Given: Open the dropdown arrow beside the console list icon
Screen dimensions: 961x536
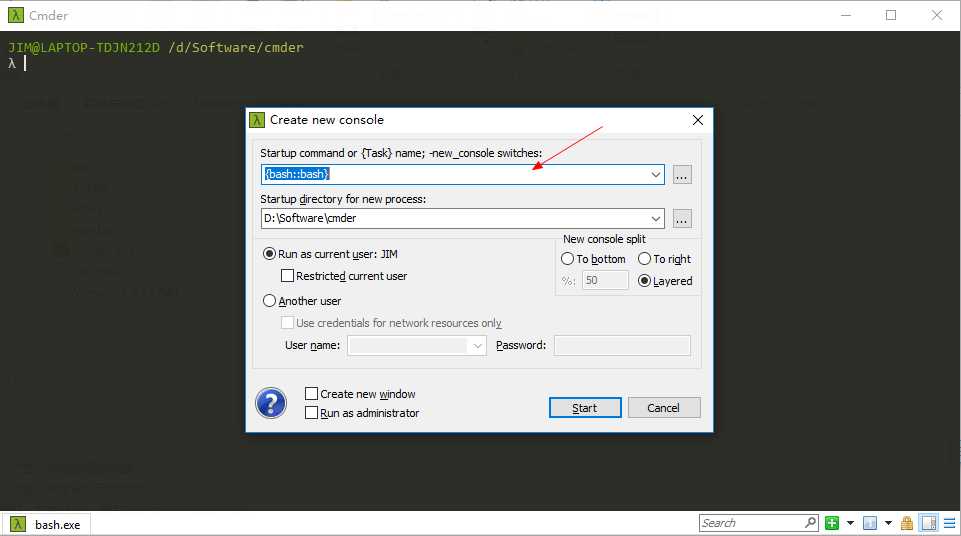Looking at the screenshot, I should pos(888,523).
